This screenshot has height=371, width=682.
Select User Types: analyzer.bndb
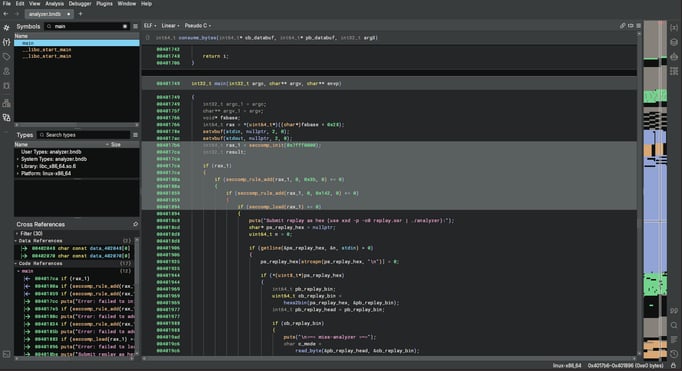51,152
